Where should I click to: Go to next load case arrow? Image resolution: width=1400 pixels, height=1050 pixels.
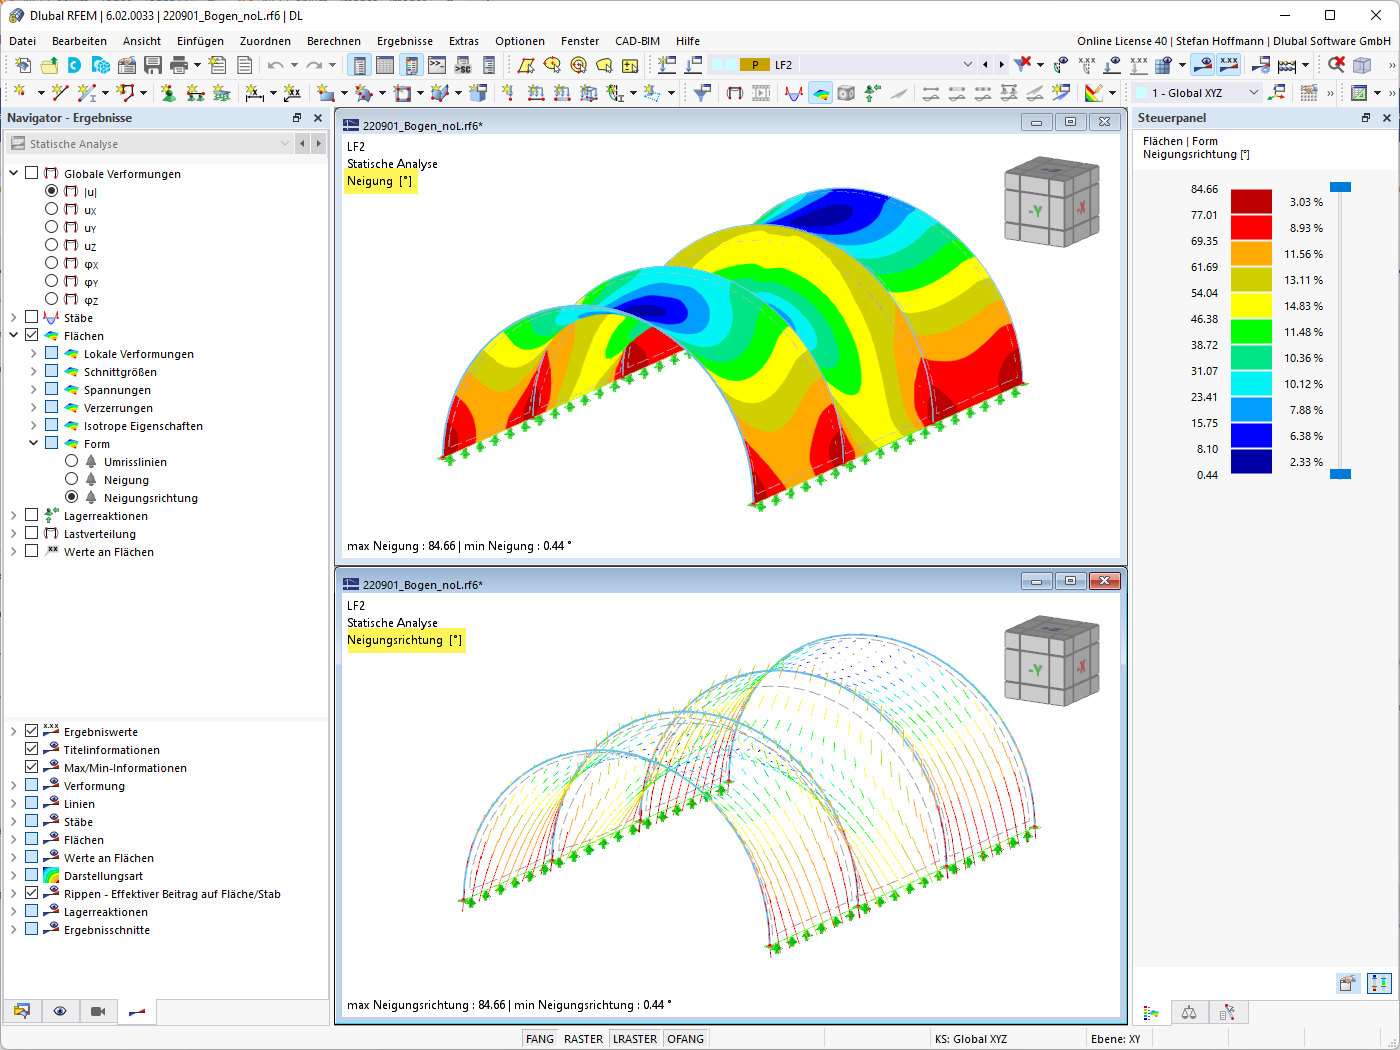click(1001, 65)
